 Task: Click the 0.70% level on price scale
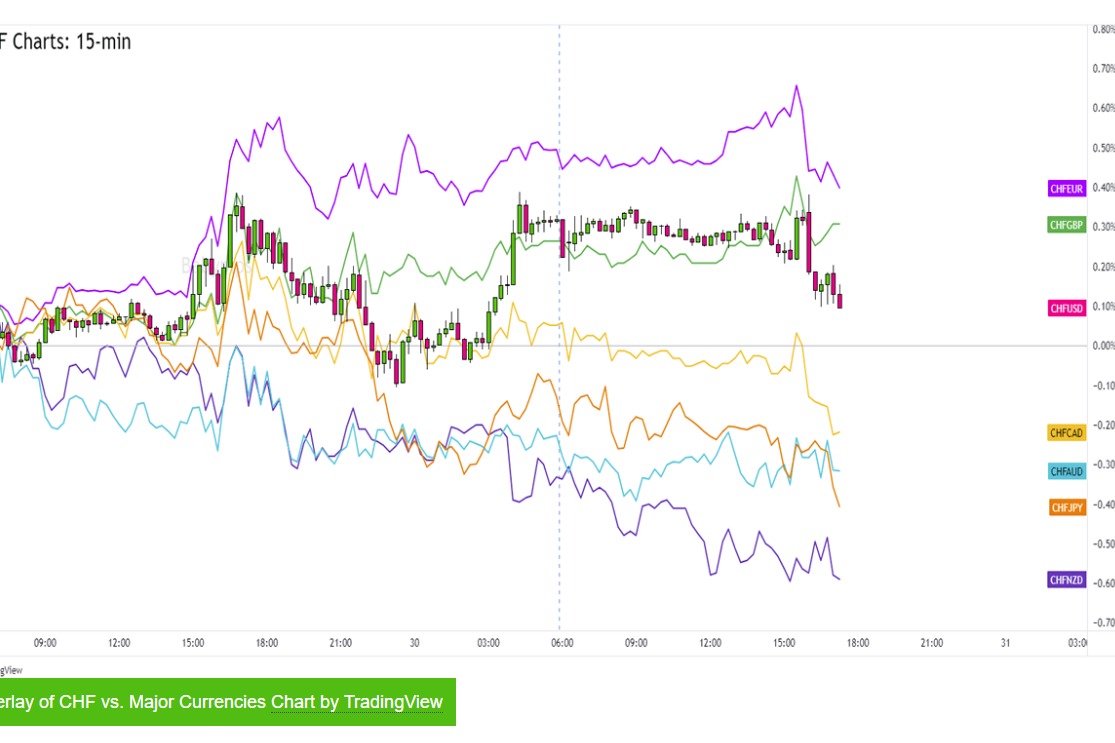pos(1102,69)
